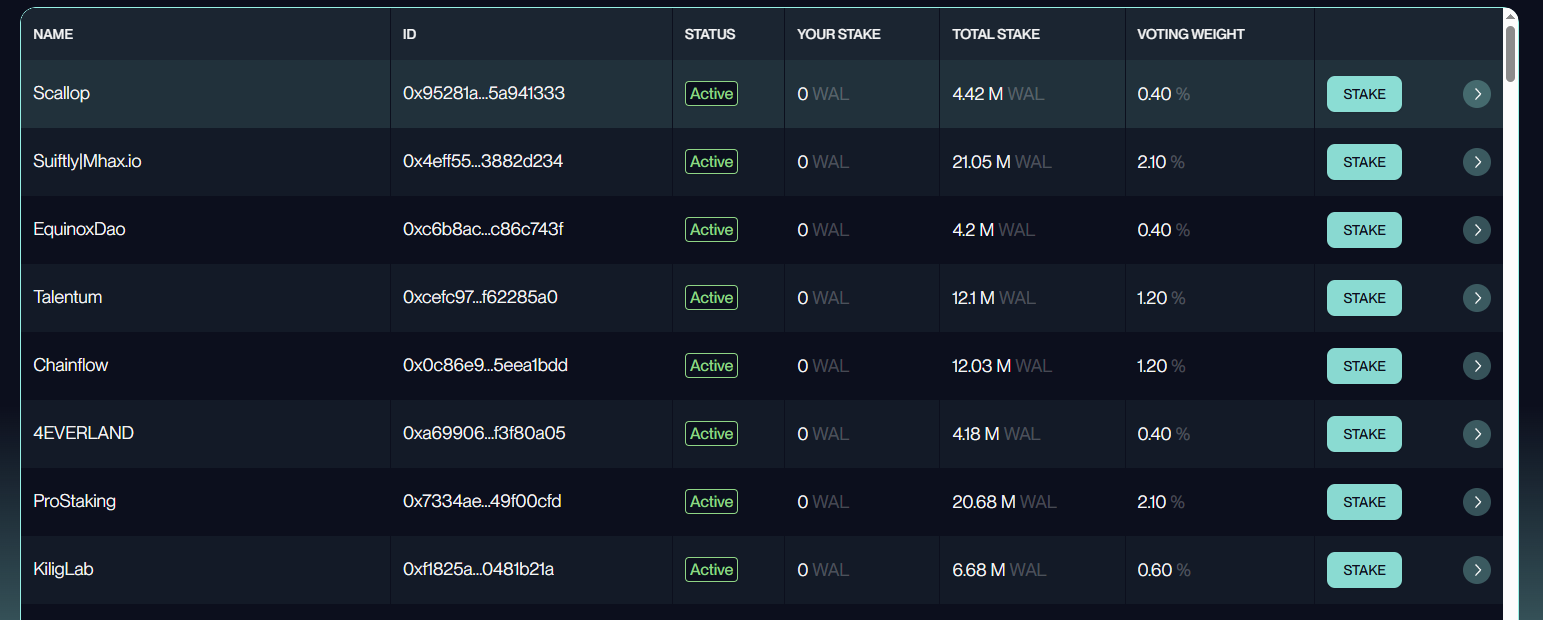The image size is (1543, 620).
Task: Click ID 0xc6b8ac...c86c743f
Action: (483, 229)
